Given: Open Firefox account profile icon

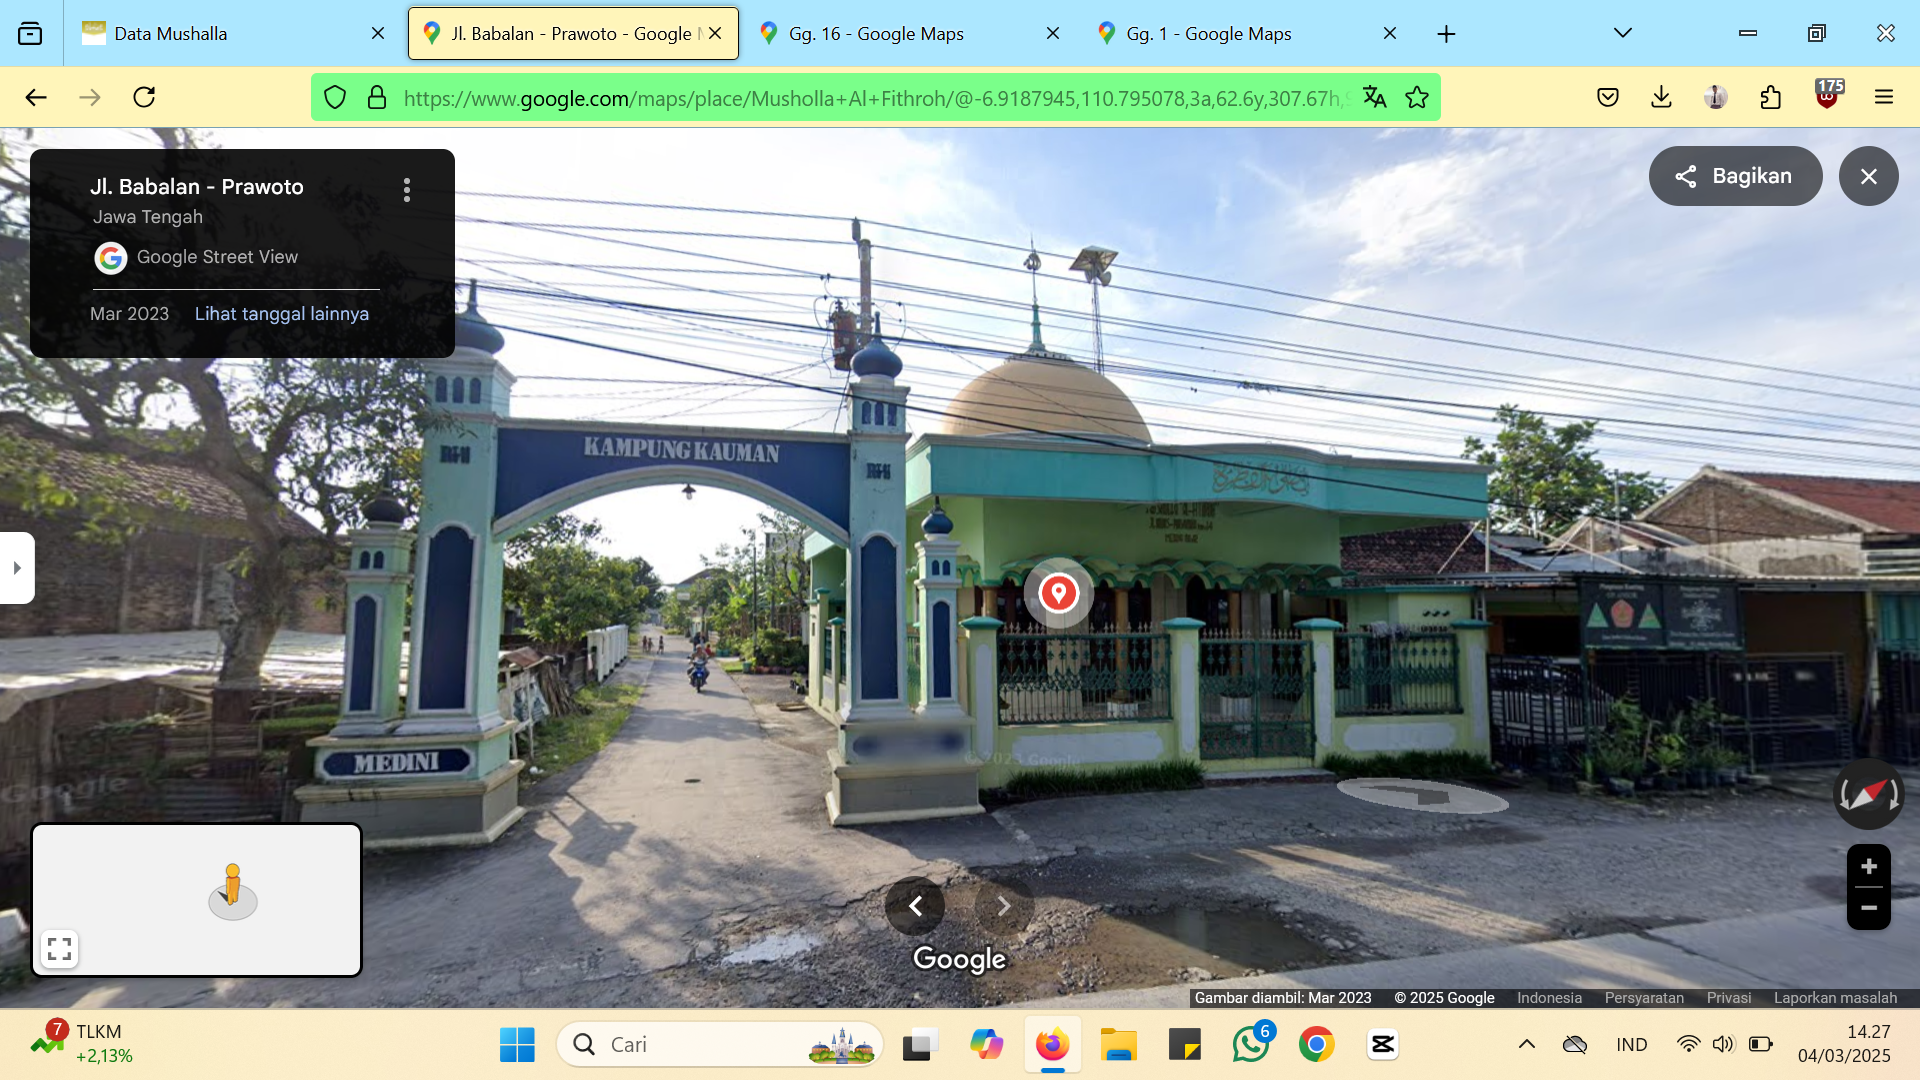Looking at the screenshot, I should click(1716, 97).
